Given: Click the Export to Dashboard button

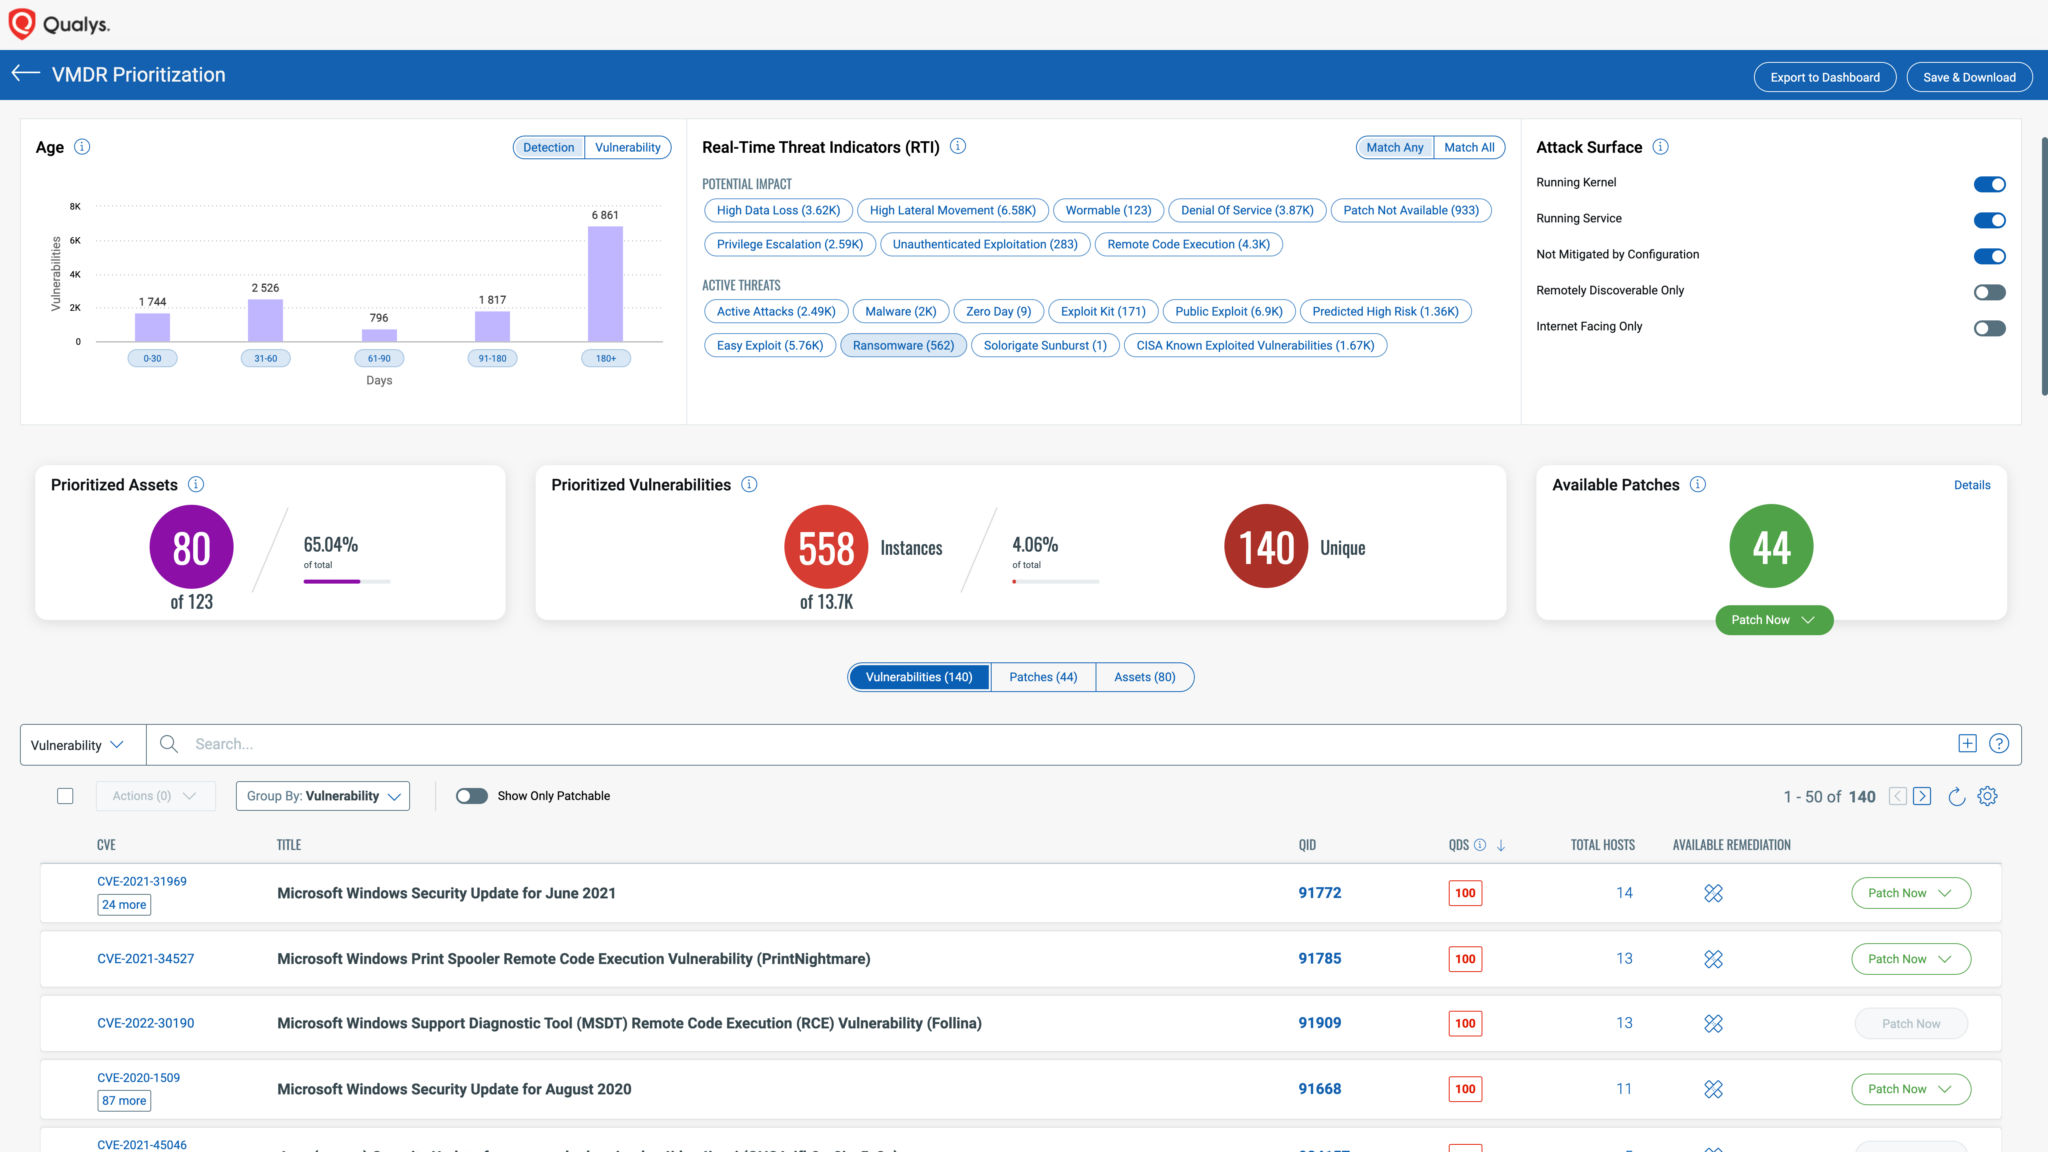Looking at the screenshot, I should (x=1824, y=76).
